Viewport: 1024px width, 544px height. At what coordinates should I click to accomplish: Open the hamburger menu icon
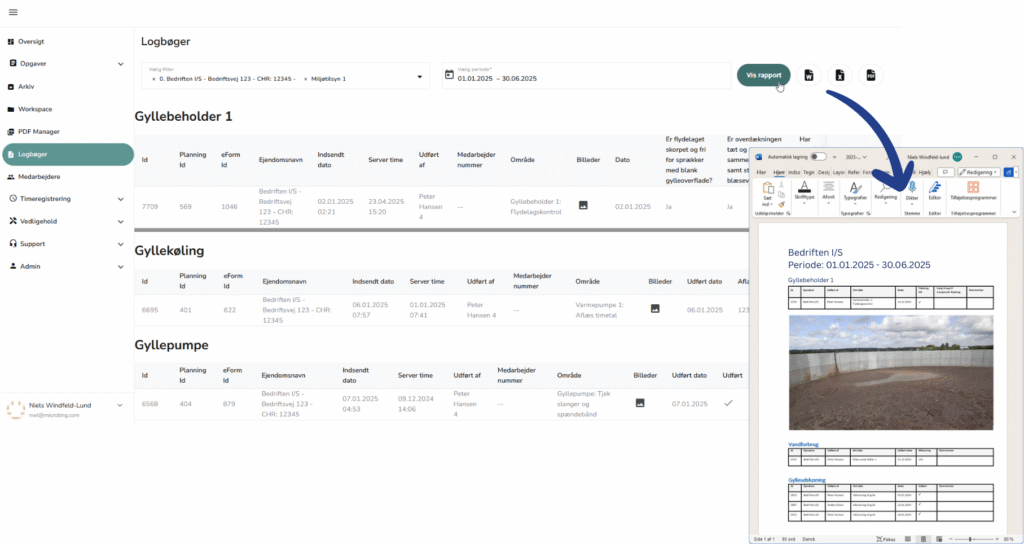point(12,12)
